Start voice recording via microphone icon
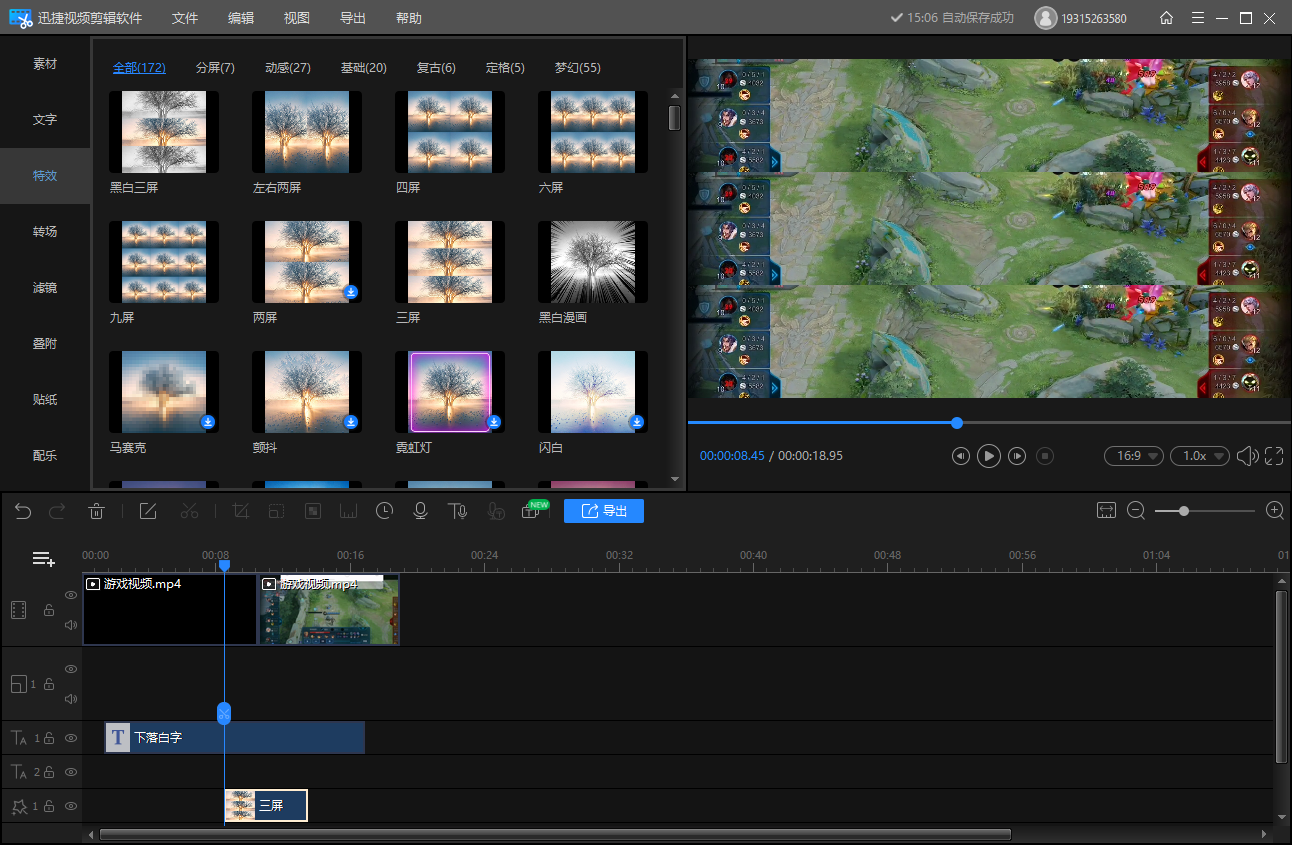 pos(421,511)
